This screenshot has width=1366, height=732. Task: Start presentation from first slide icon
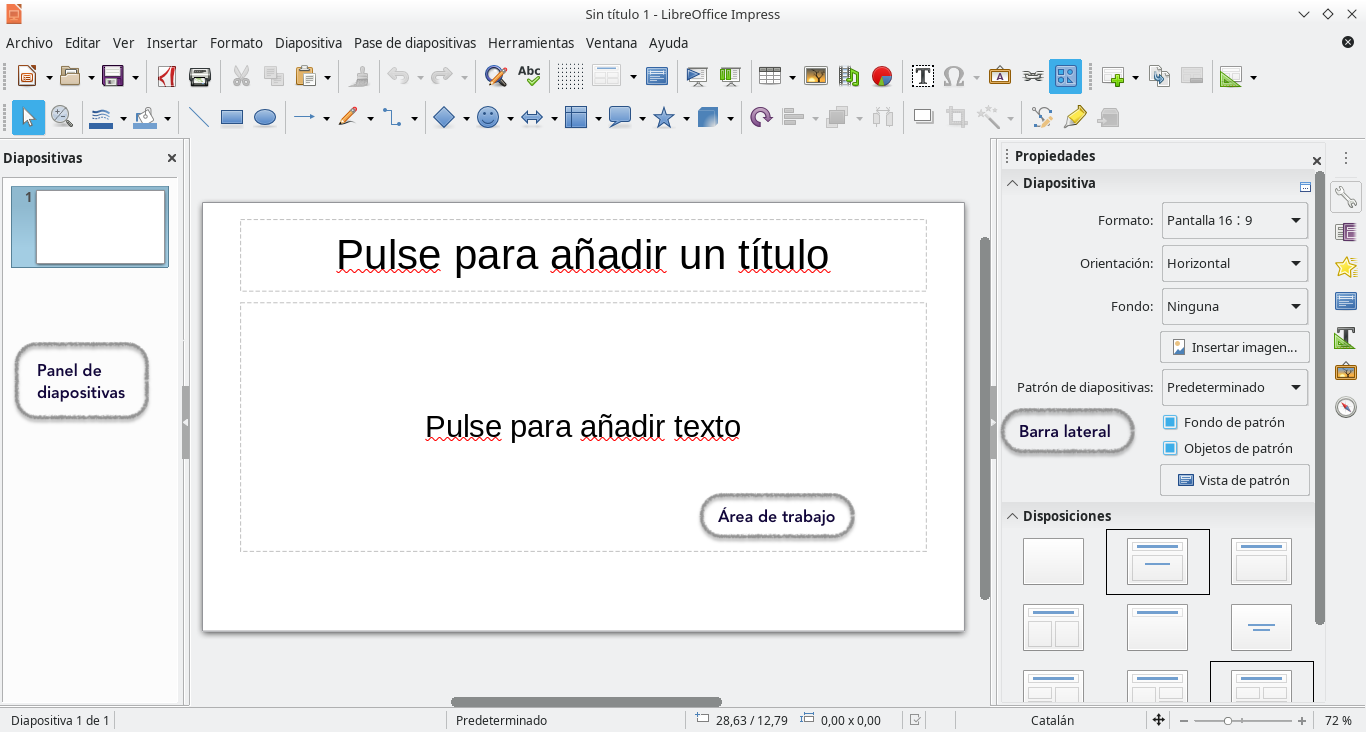click(x=696, y=76)
